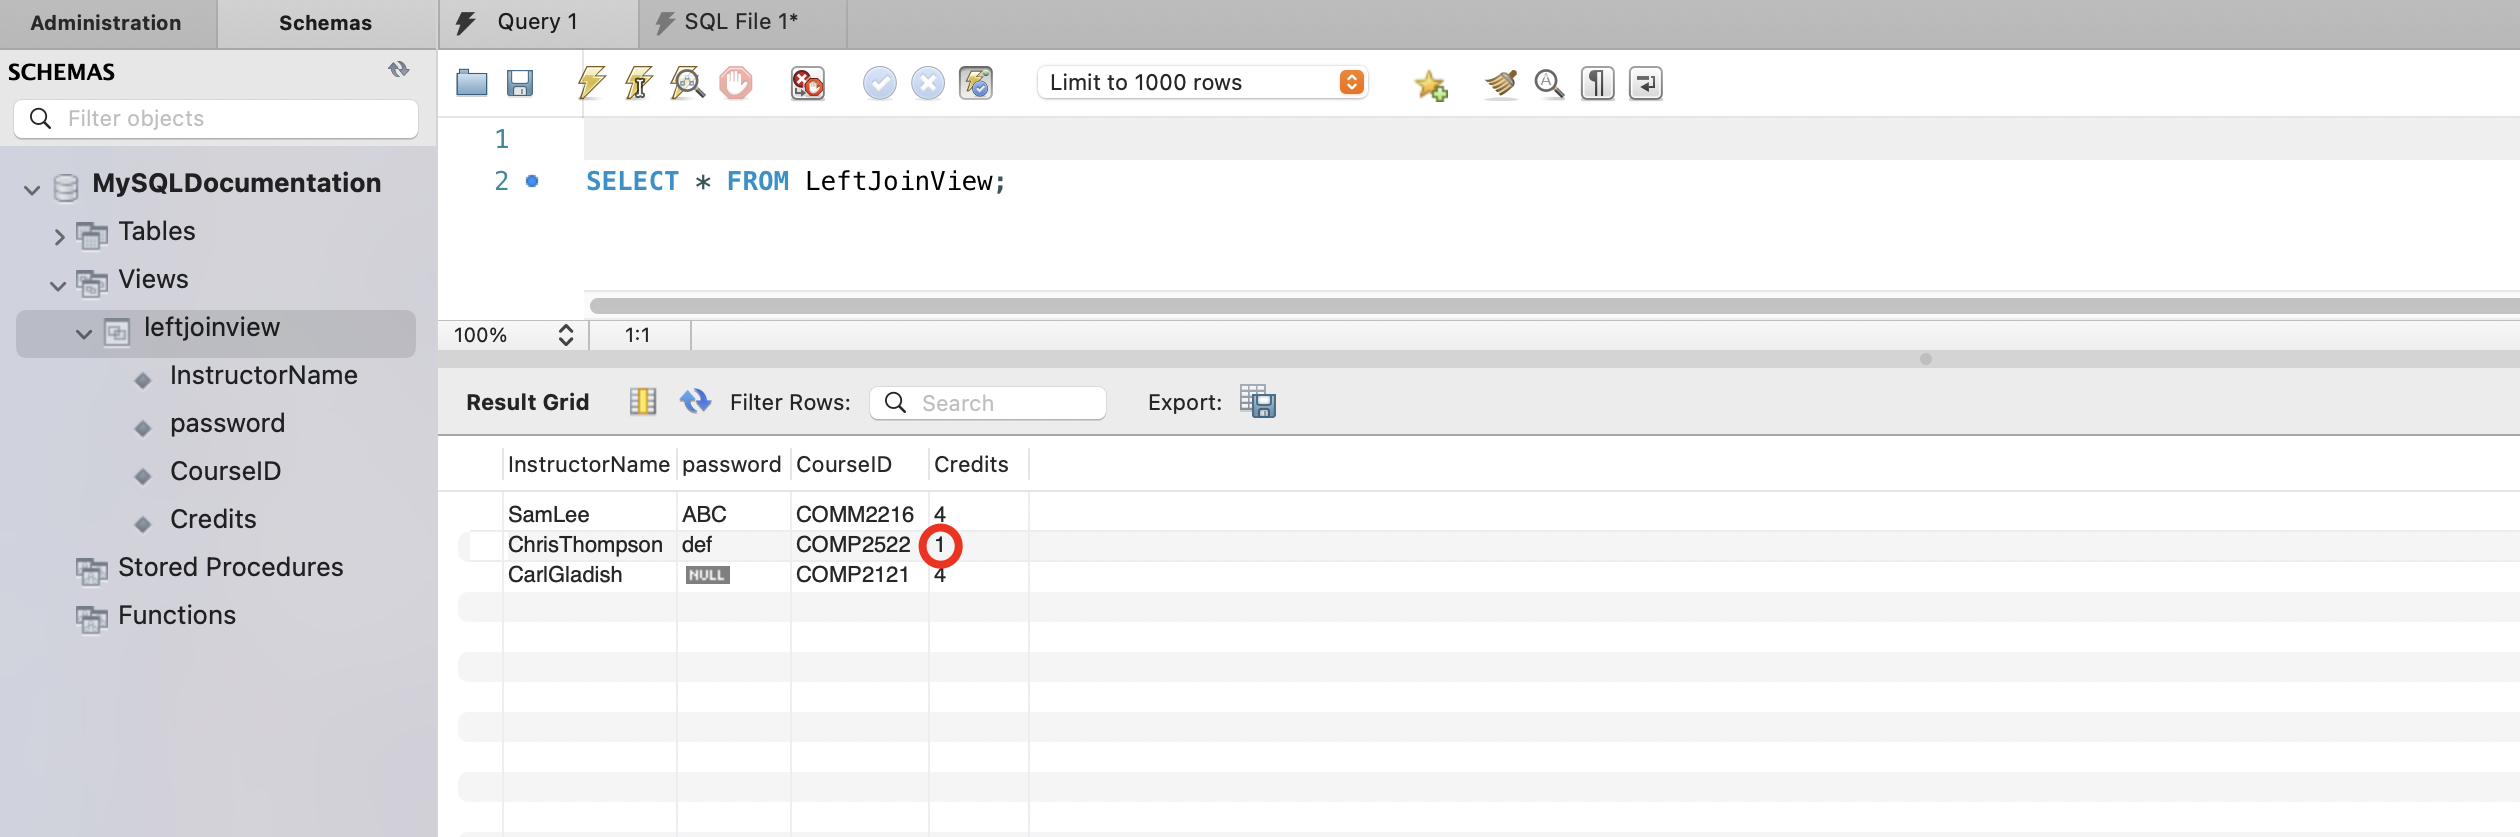
Task: Refresh schemas list with the refresh icon
Action: tap(399, 70)
